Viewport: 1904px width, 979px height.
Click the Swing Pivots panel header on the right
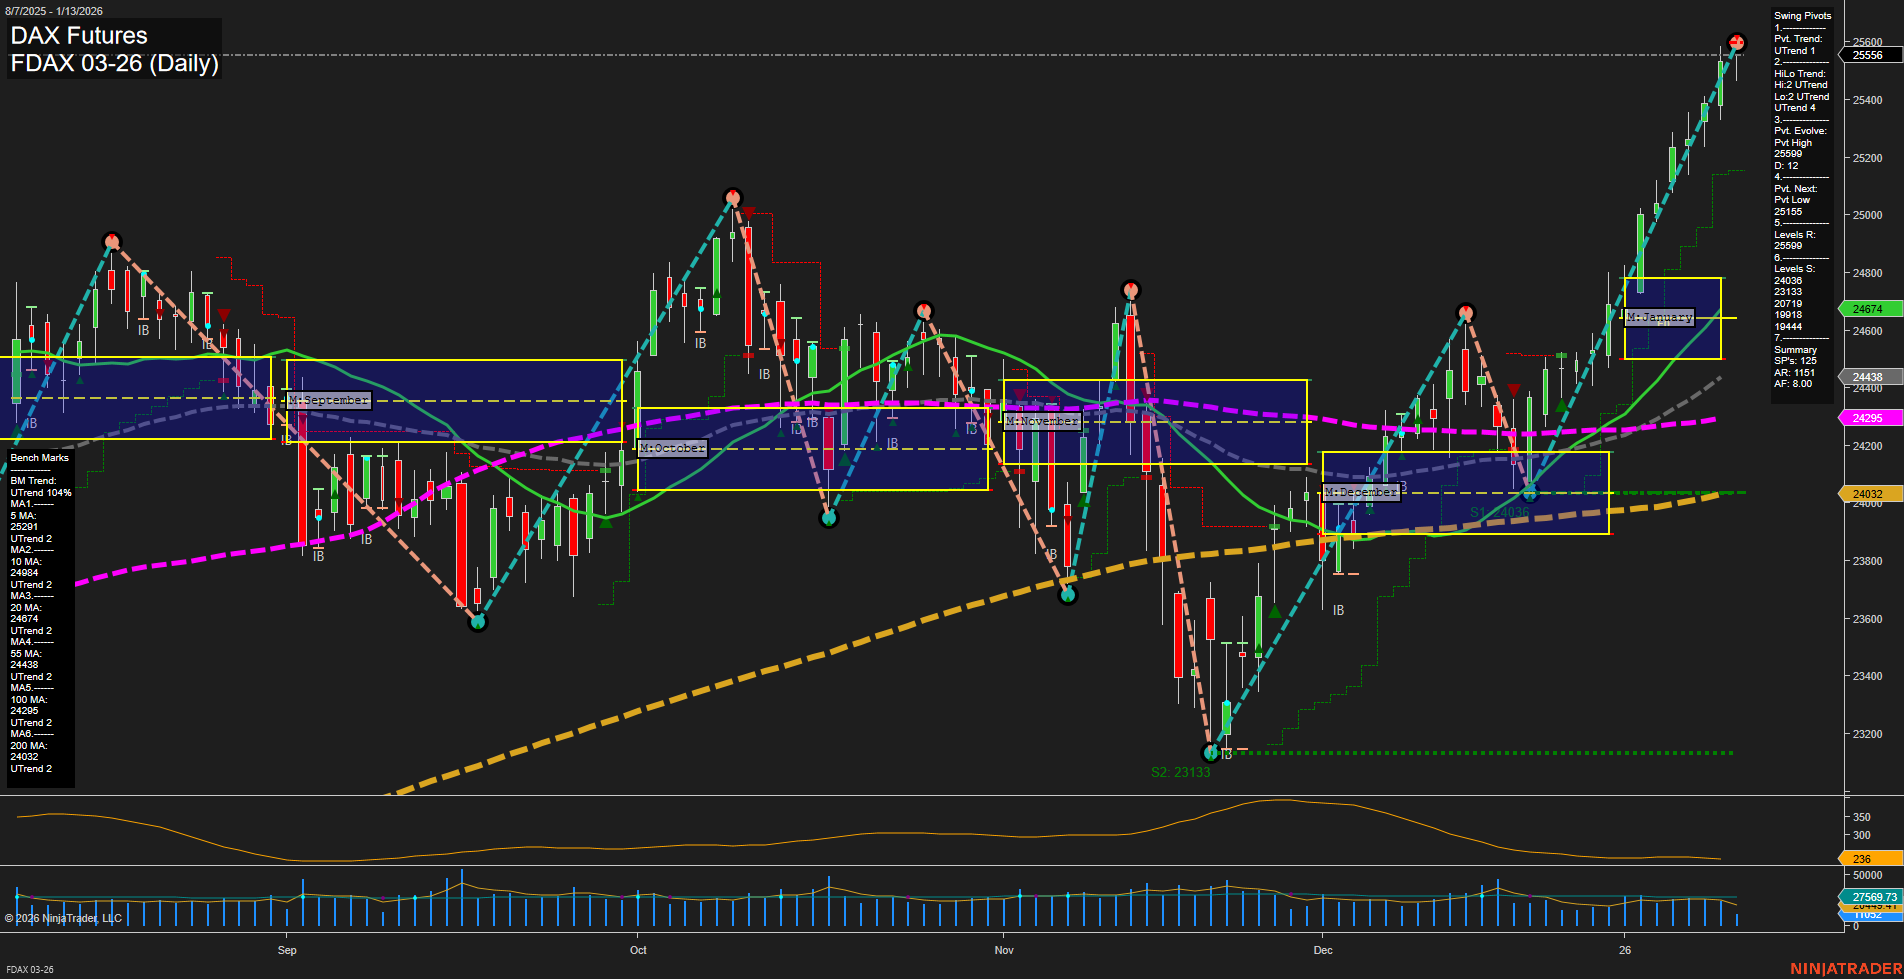[x=1801, y=15]
